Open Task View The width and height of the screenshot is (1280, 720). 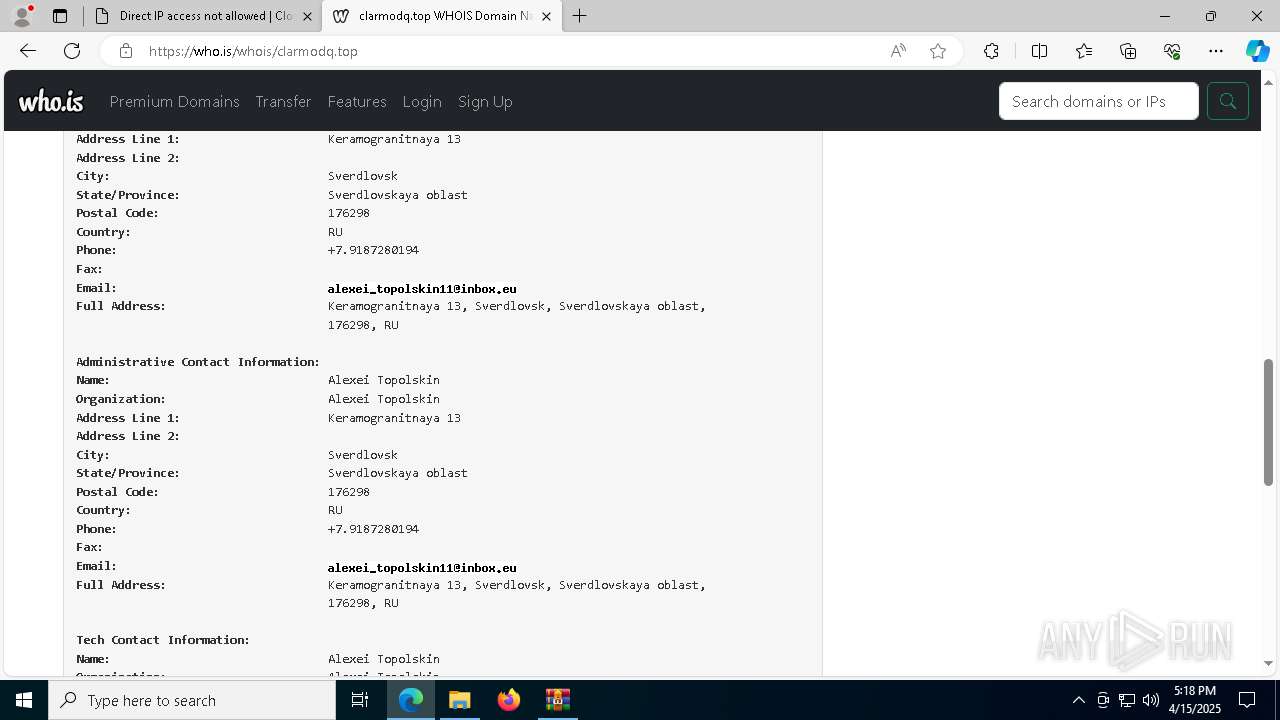point(360,700)
